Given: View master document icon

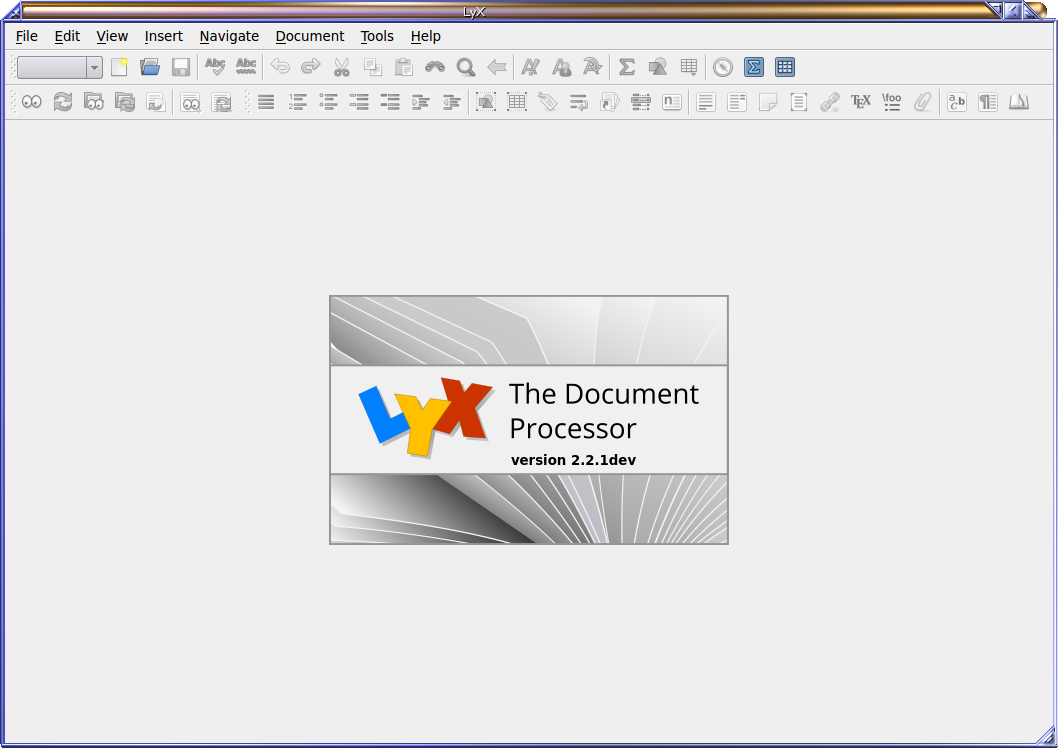Looking at the screenshot, I should click(94, 102).
